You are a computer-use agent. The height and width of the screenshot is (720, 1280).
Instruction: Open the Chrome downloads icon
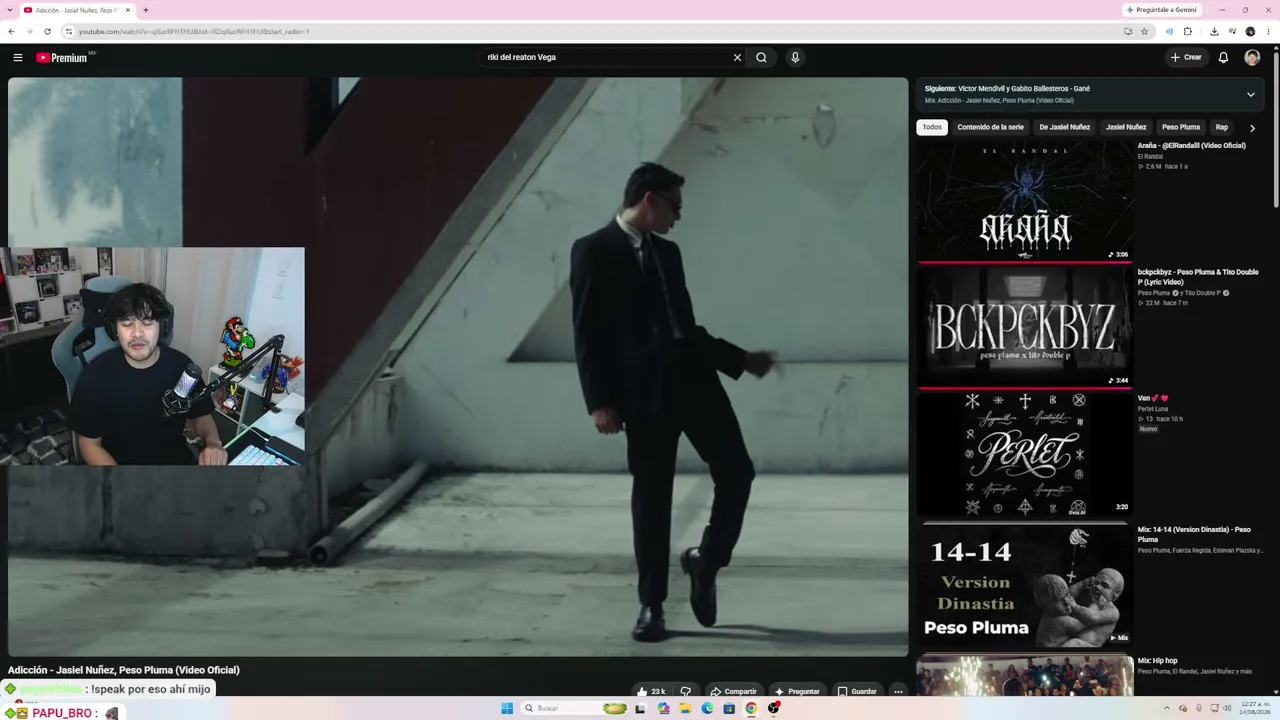point(1214,31)
